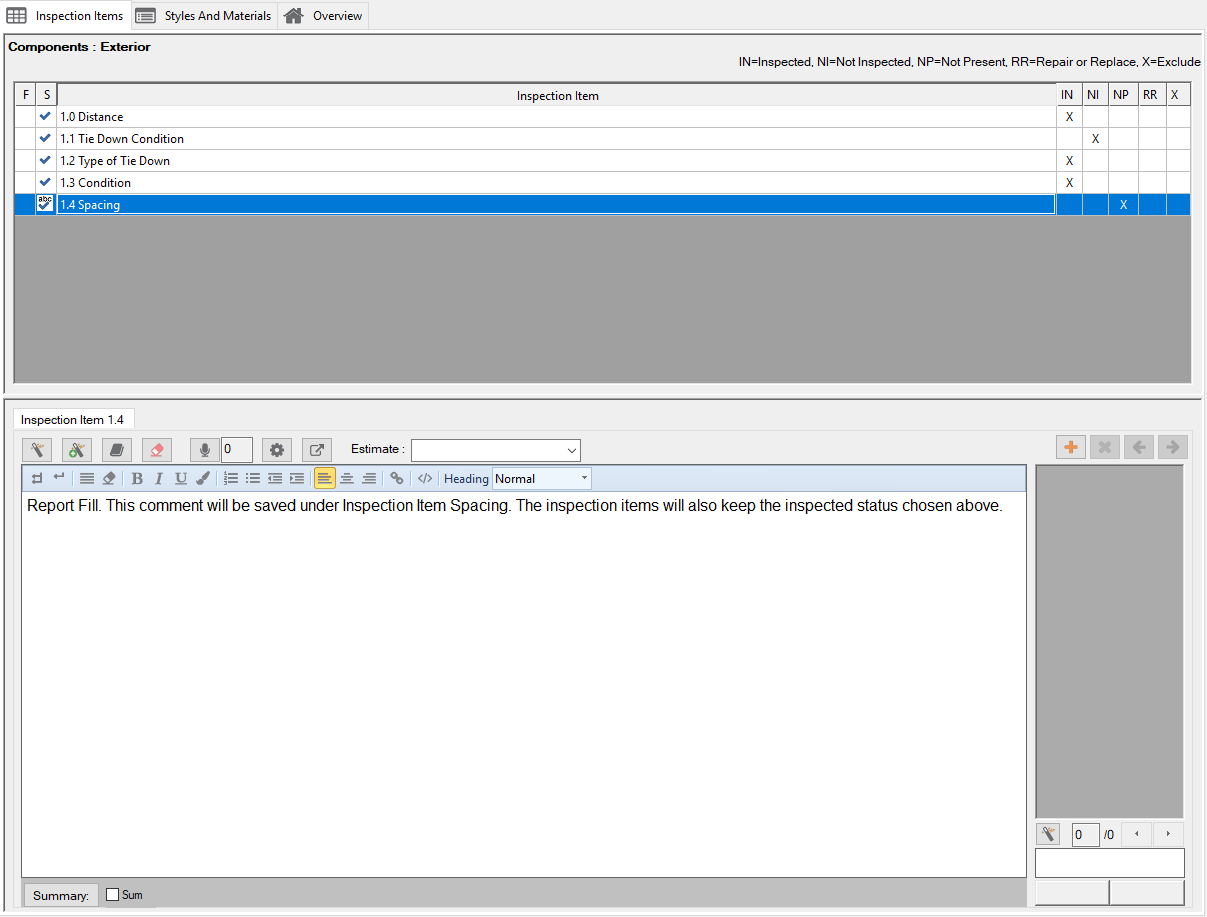
Task: Open the Estimate dropdown
Action: (x=495, y=450)
